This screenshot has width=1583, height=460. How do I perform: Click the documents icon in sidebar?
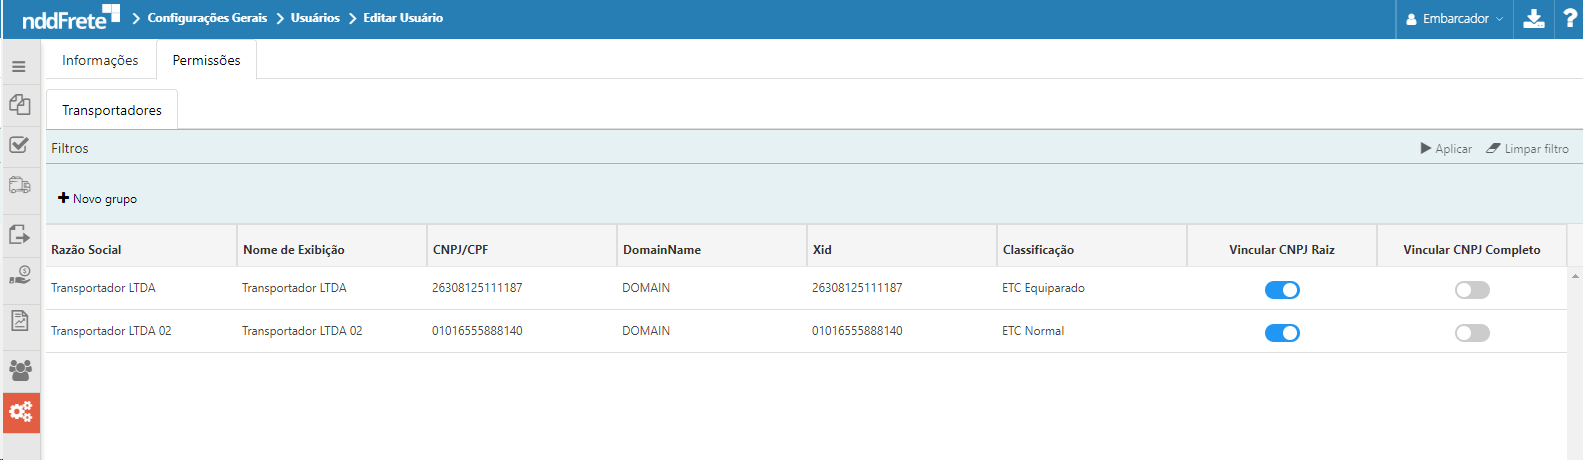coord(19,105)
